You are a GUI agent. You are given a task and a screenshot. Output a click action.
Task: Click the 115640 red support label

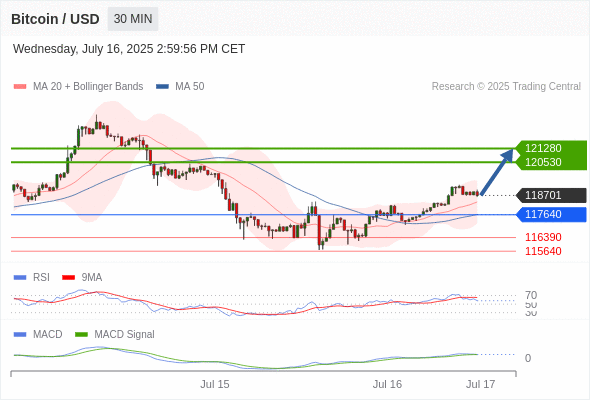pyautogui.click(x=543, y=251)
